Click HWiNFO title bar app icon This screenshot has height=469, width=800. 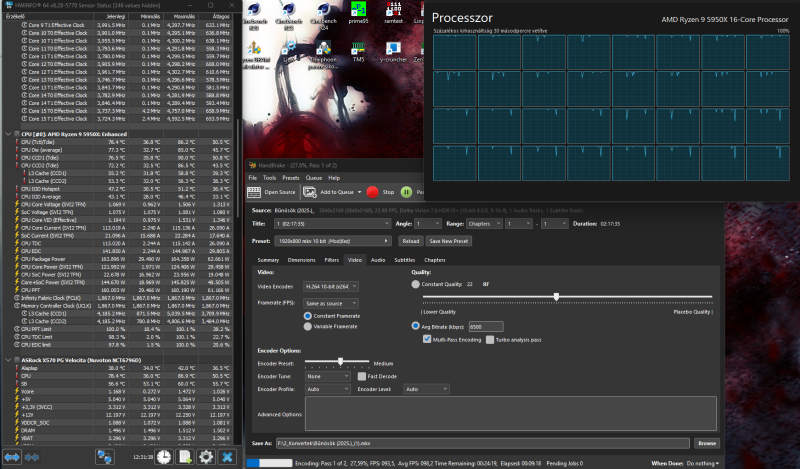pyautogui.click(x=8, y=5)
